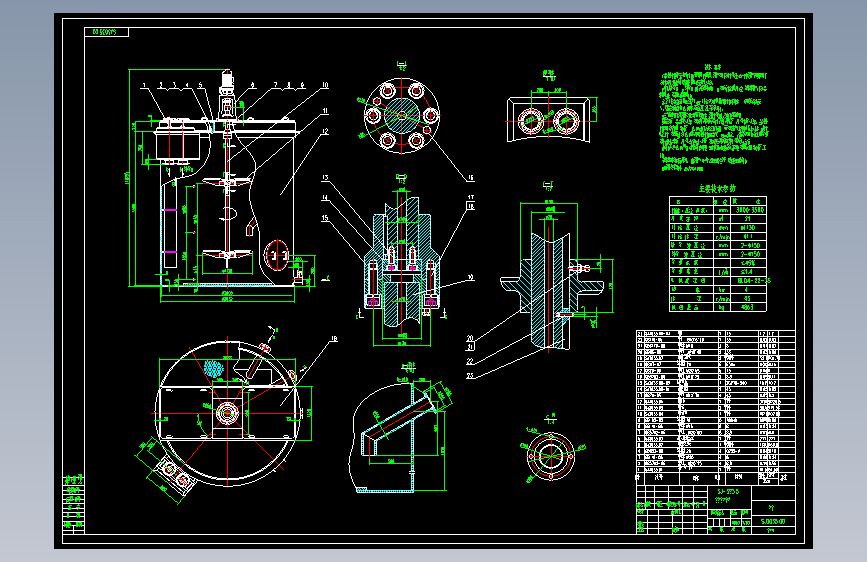This screenshot has width=867, height=562.
Task: Select callout label 6 beside the top motor
Action: 253,85
